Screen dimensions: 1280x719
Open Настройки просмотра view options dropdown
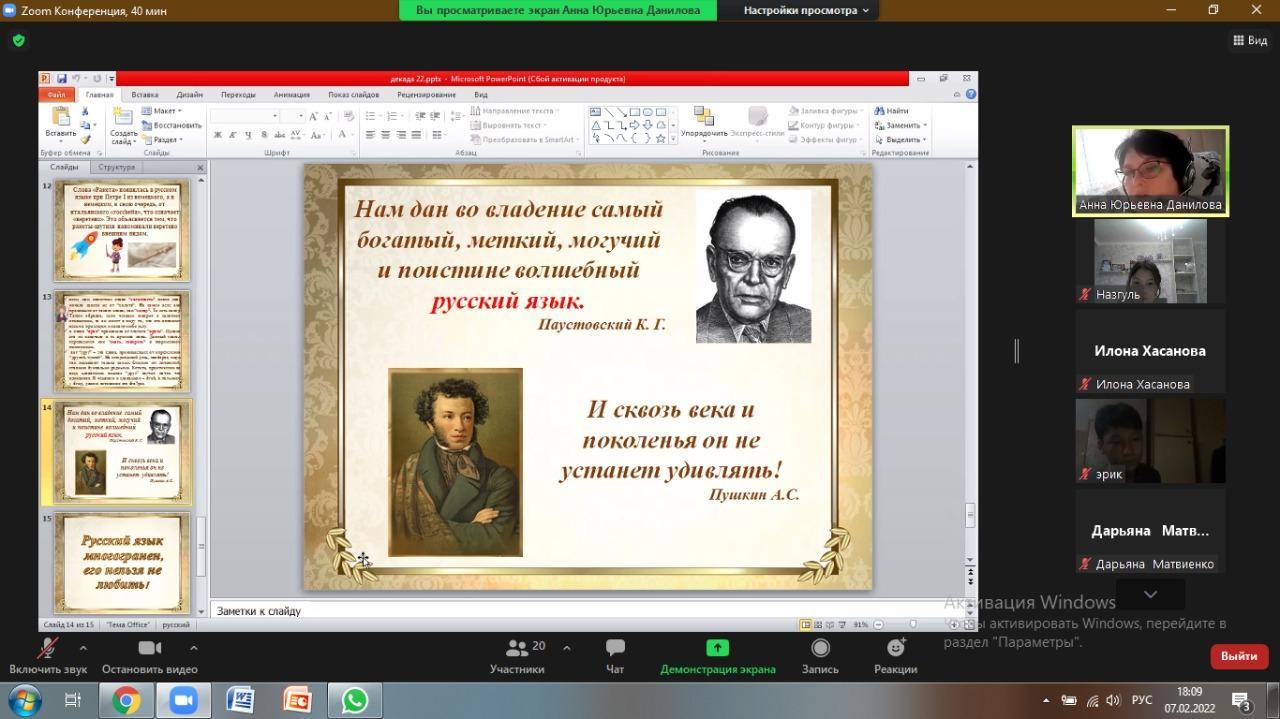coord(806,10)
